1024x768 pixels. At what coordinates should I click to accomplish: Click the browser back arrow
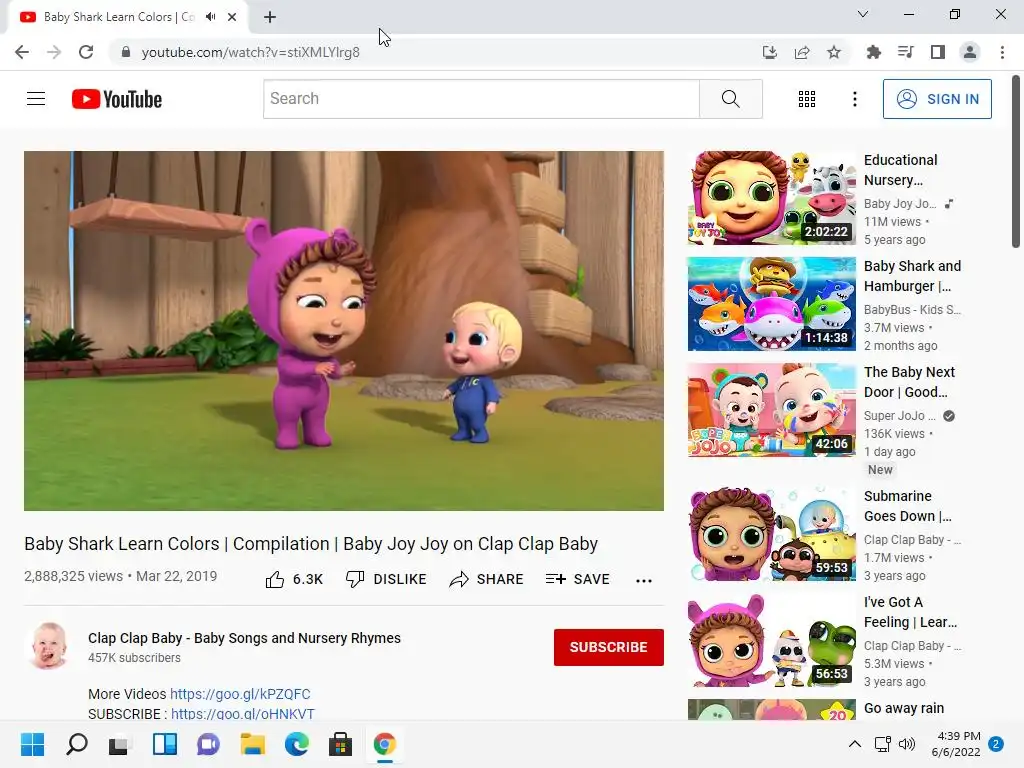click(x=22, y=52)
